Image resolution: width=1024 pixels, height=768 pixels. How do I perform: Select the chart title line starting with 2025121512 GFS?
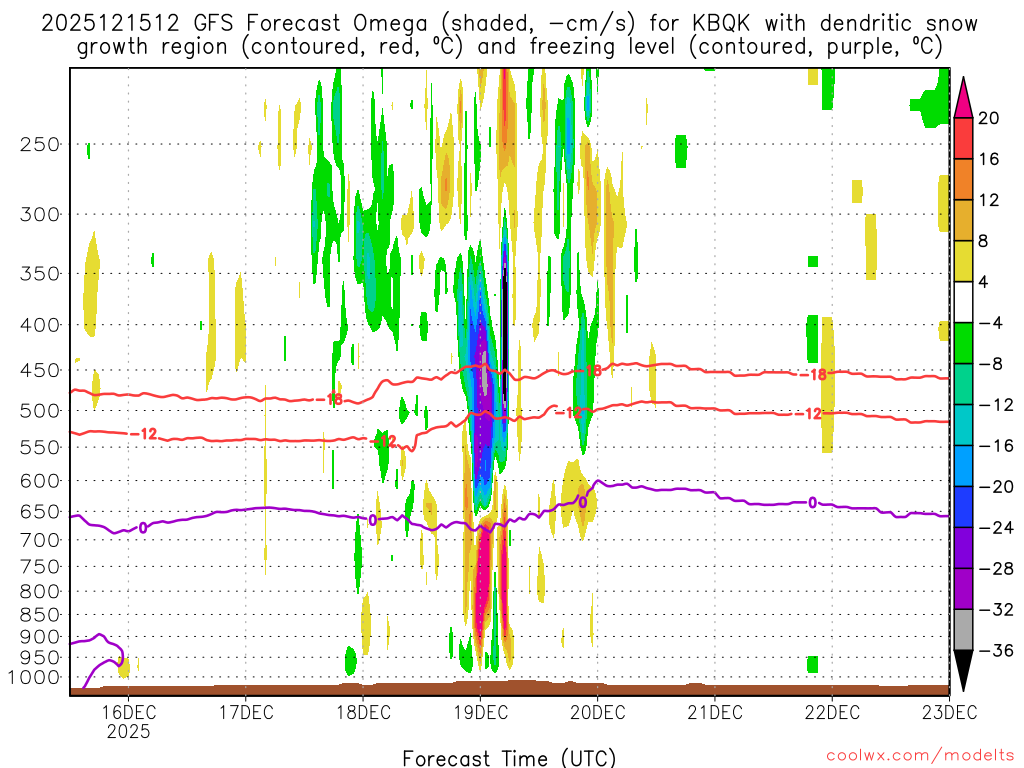pos(509,24)
